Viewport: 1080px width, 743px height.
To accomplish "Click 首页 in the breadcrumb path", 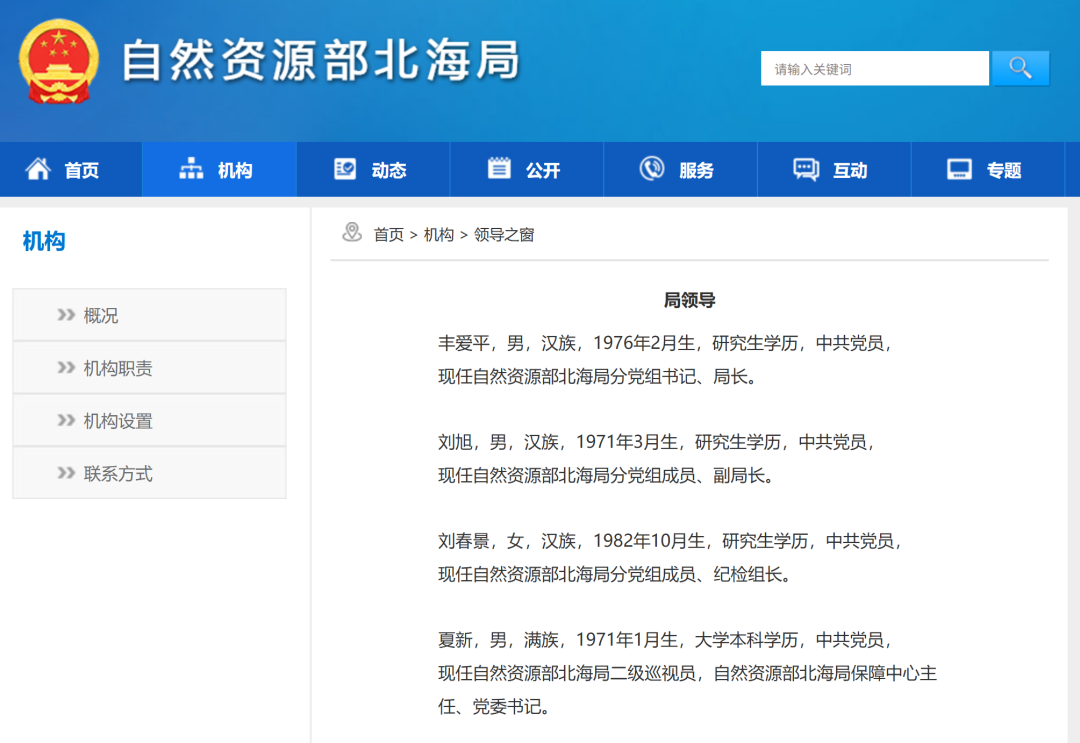I will click(x=388, y=235).
